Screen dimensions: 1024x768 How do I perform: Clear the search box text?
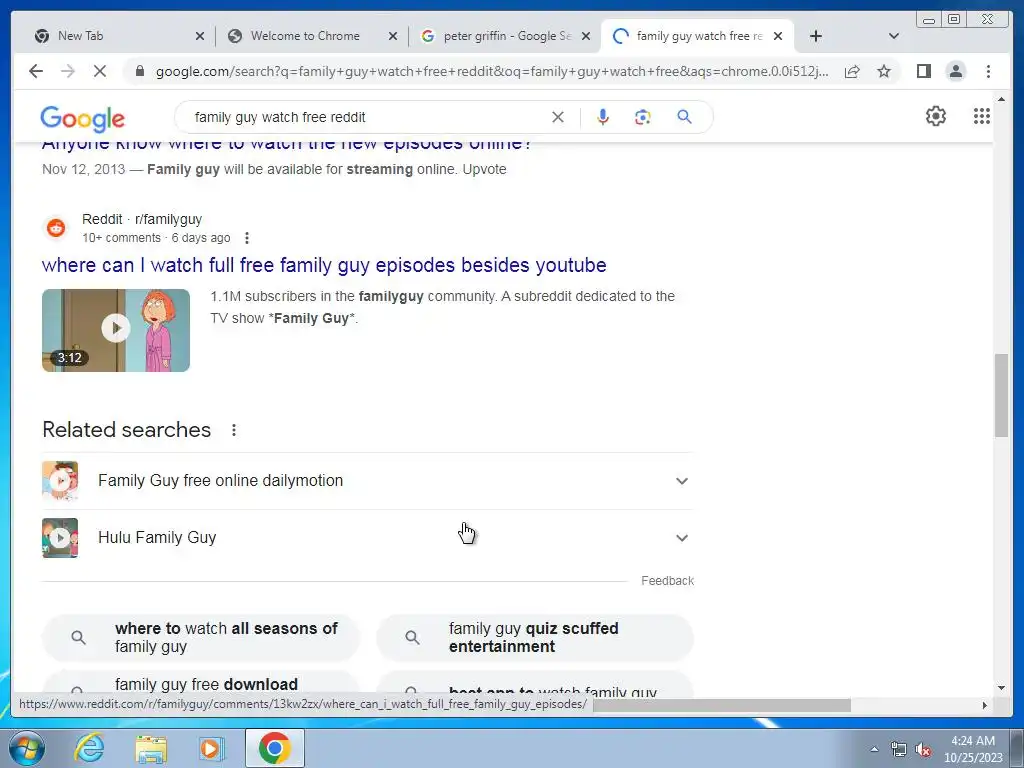[558, 117]
